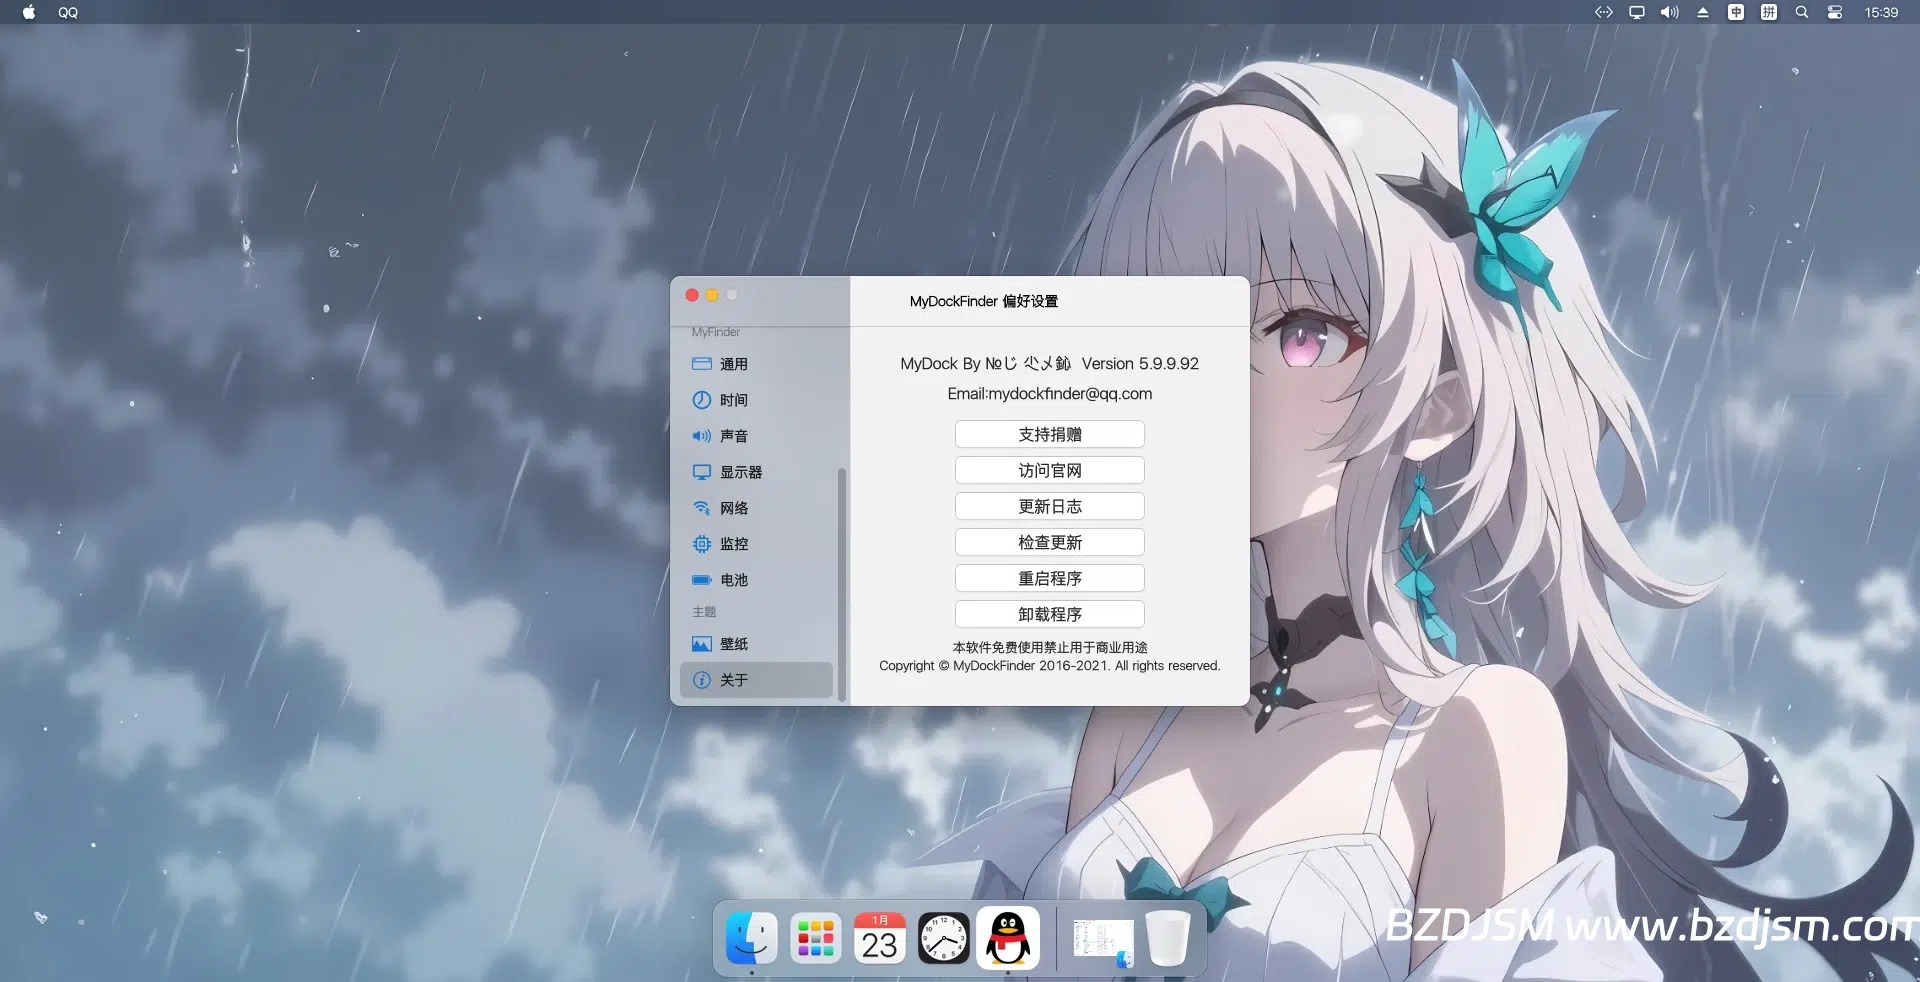Select 声音 speaker icon in sidebar
Screen dimensions: 1920x982
702,436
